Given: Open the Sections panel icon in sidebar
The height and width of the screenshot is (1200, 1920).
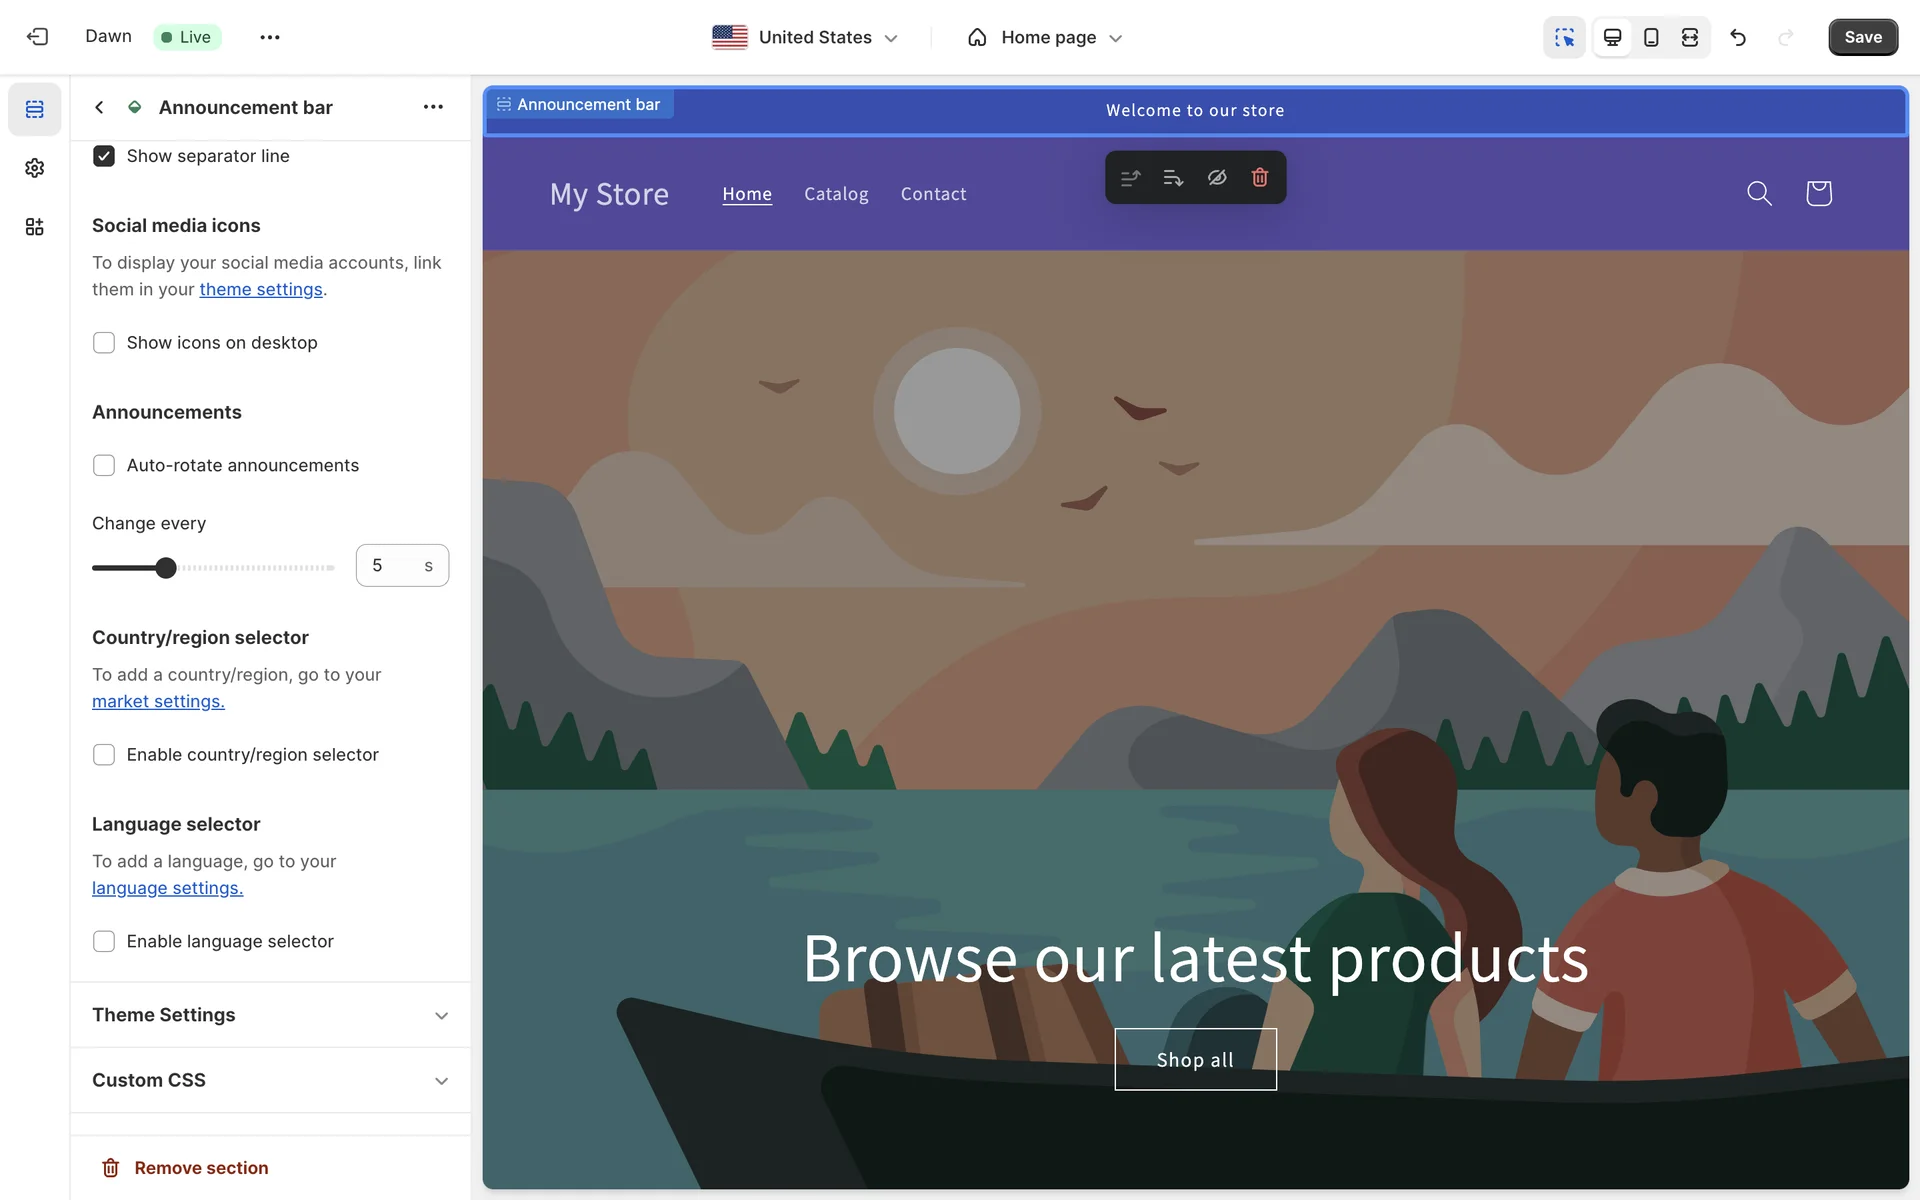Looking at the screenshot, I should [x=35, y=109].
